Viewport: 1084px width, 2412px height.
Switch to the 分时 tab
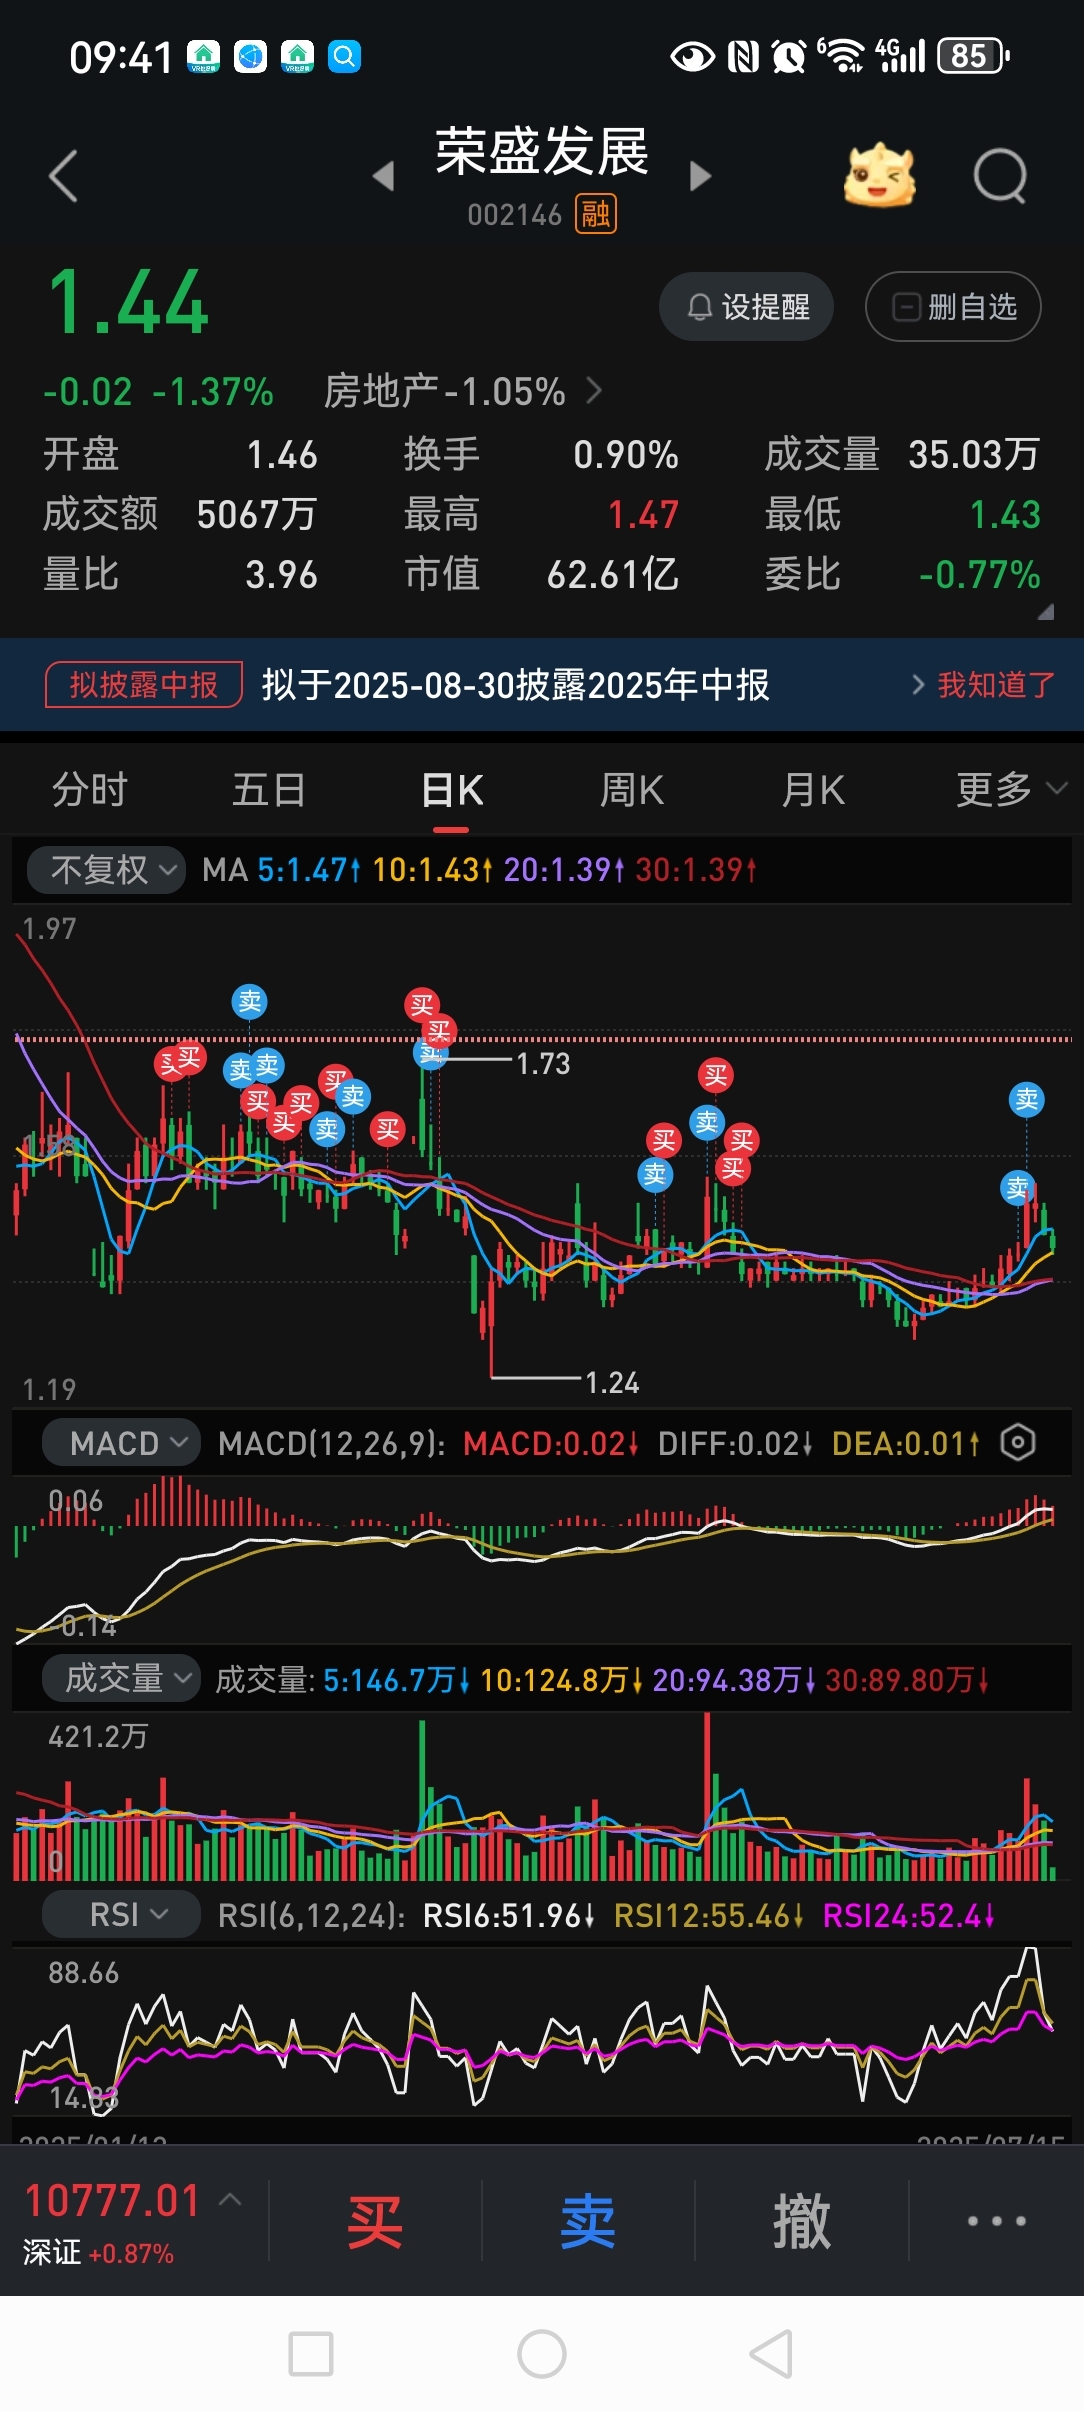(90, 790)
